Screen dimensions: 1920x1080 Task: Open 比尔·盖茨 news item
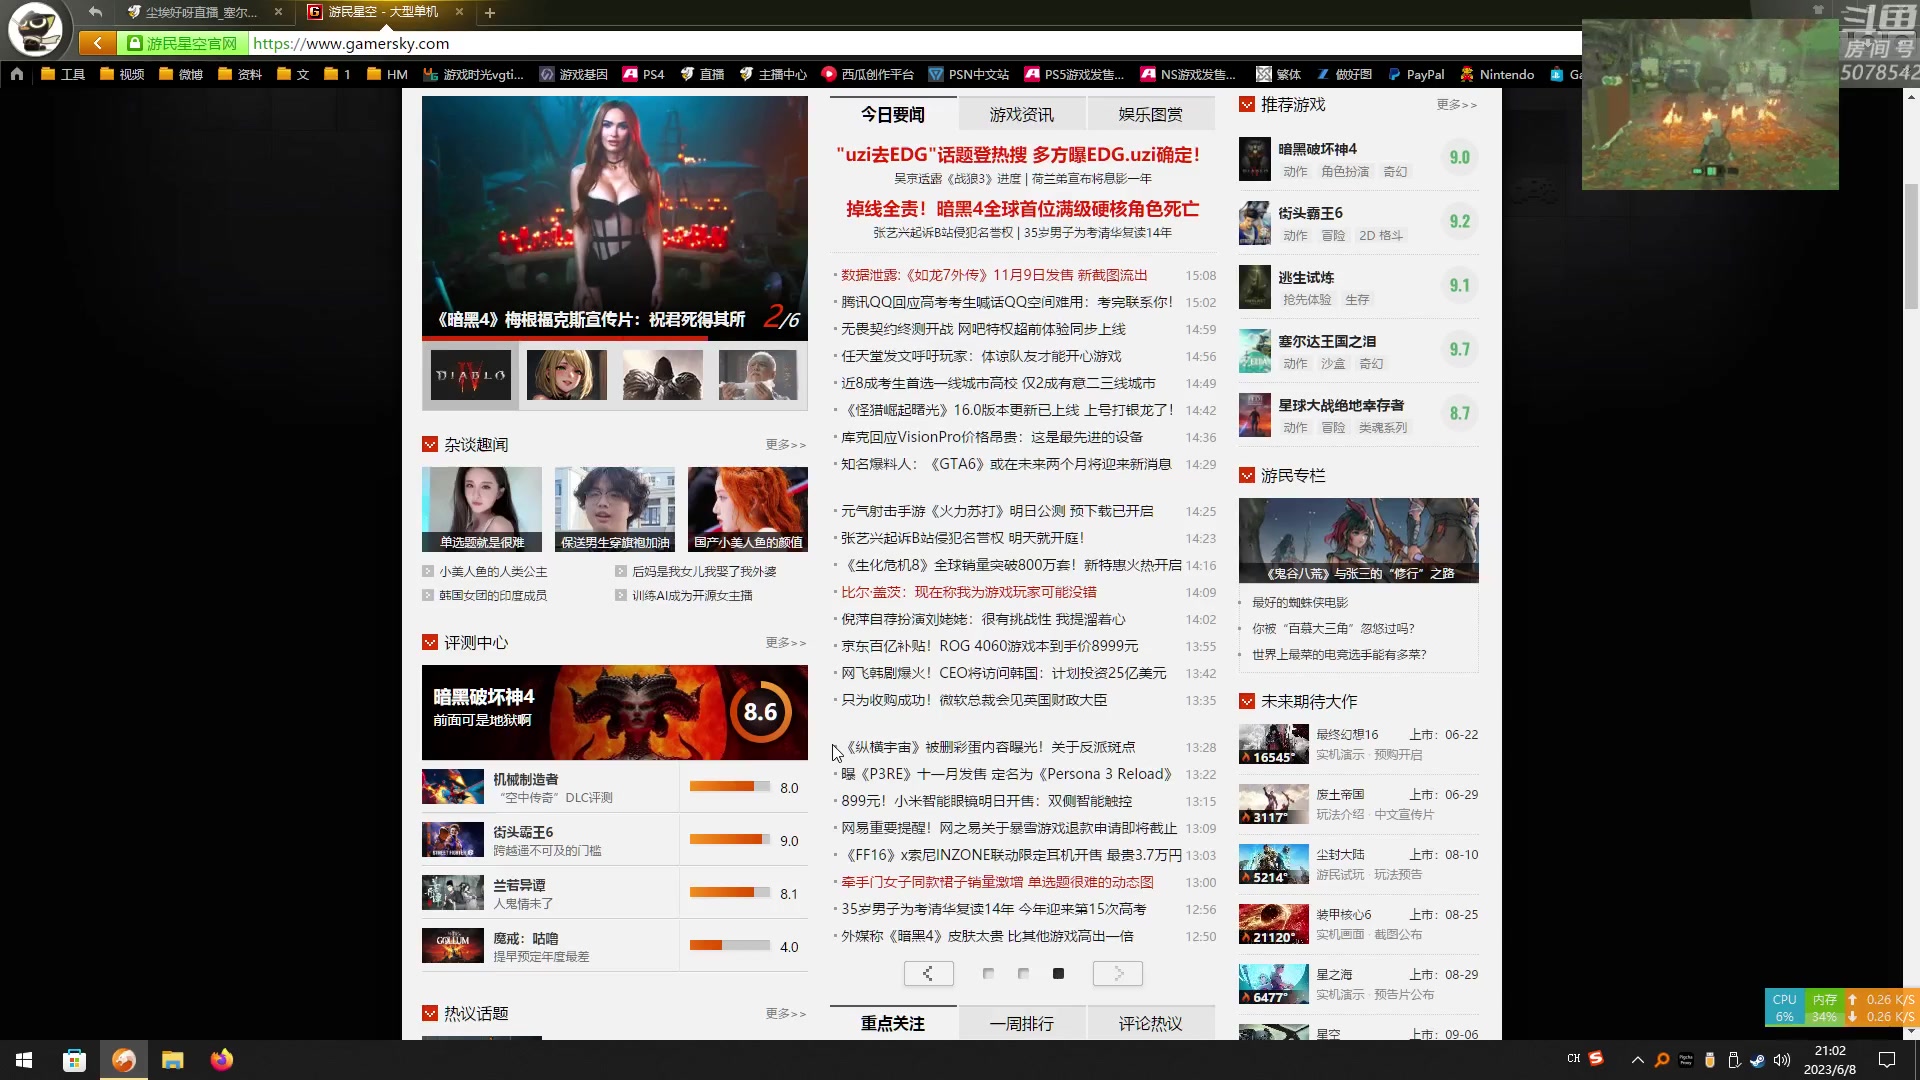pos(969,592)
